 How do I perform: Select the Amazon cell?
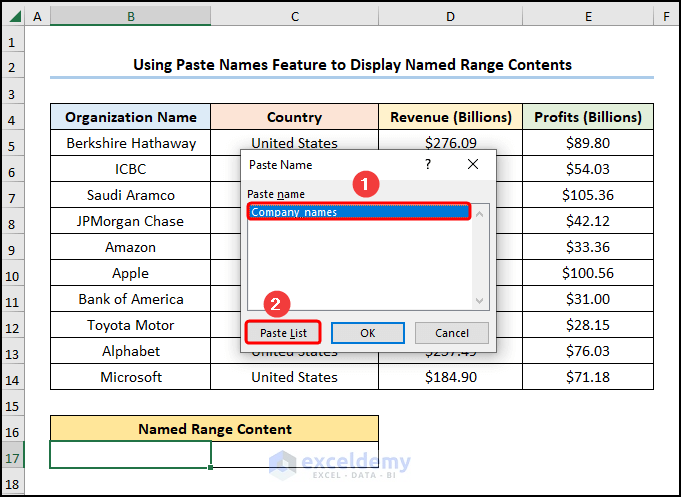coord(130,247)
